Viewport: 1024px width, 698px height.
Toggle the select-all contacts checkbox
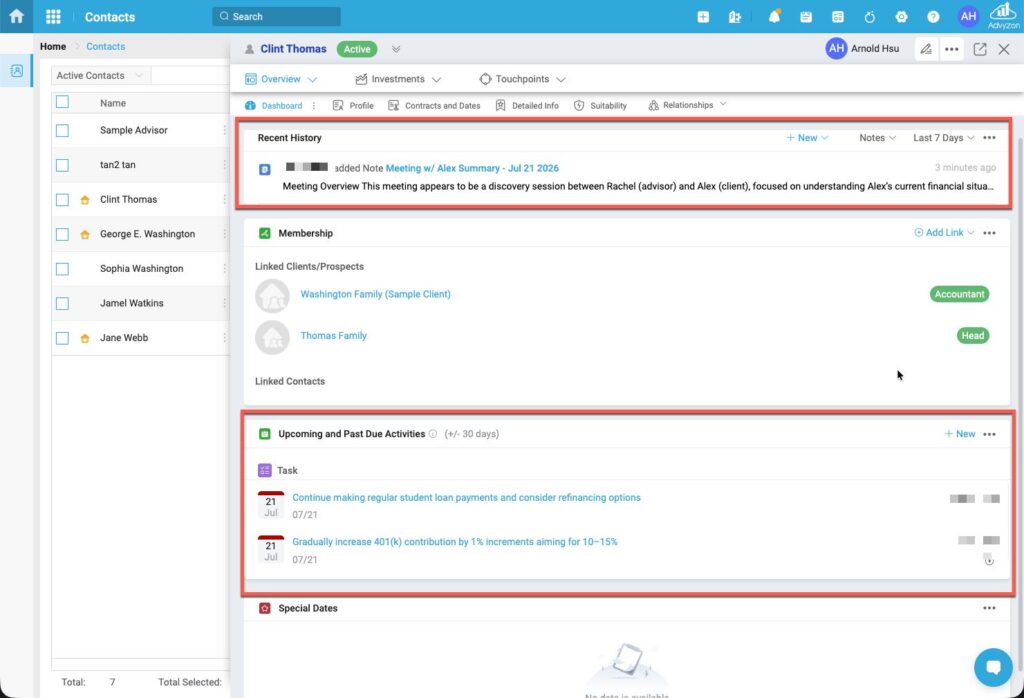point(62,102)
